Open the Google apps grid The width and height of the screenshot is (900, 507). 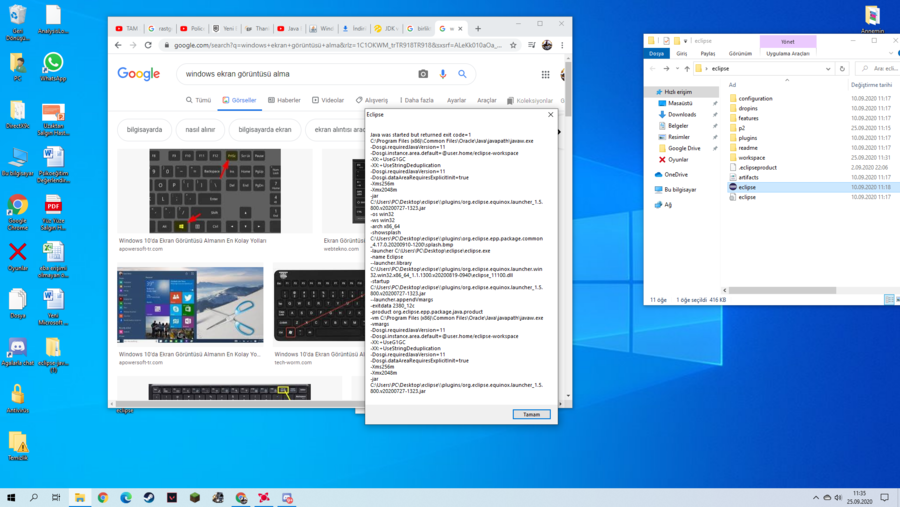(x=545, y=74)
